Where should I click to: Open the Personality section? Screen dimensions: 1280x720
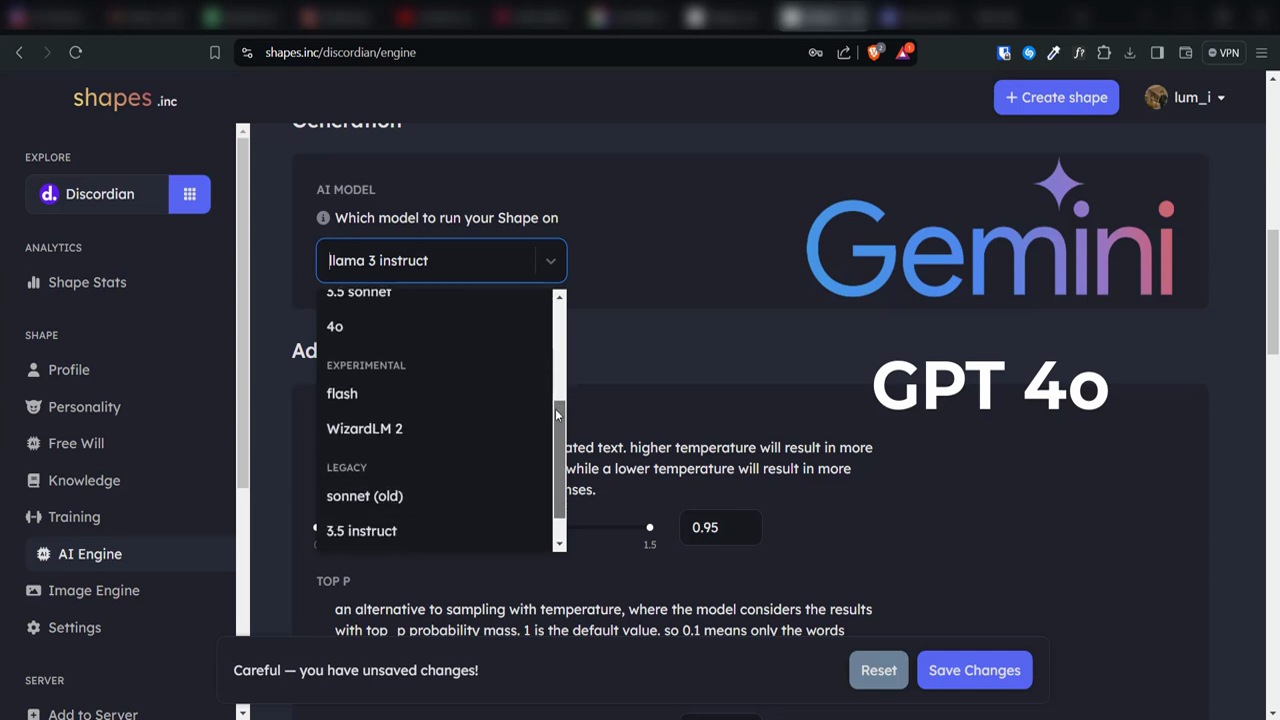tap(73, 407)
